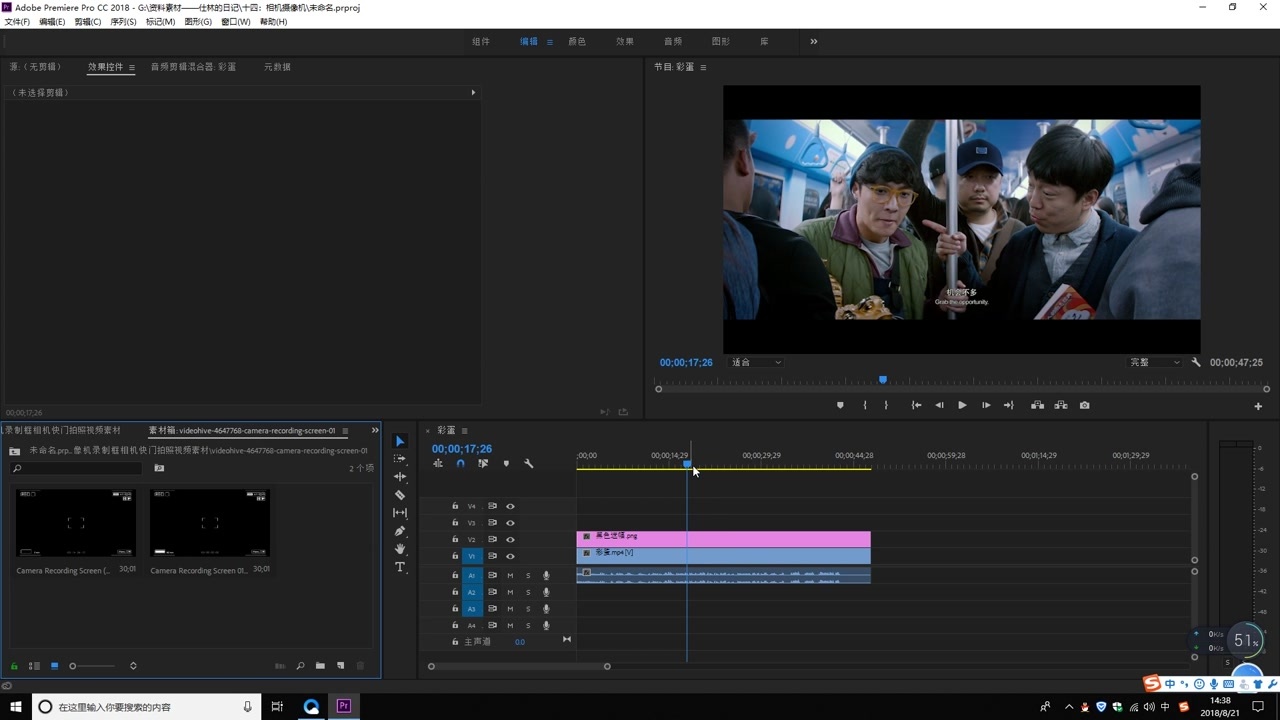Open Program monitor button editor plus
This screenshot has height=720, width=1280.
click(1258, 406)
